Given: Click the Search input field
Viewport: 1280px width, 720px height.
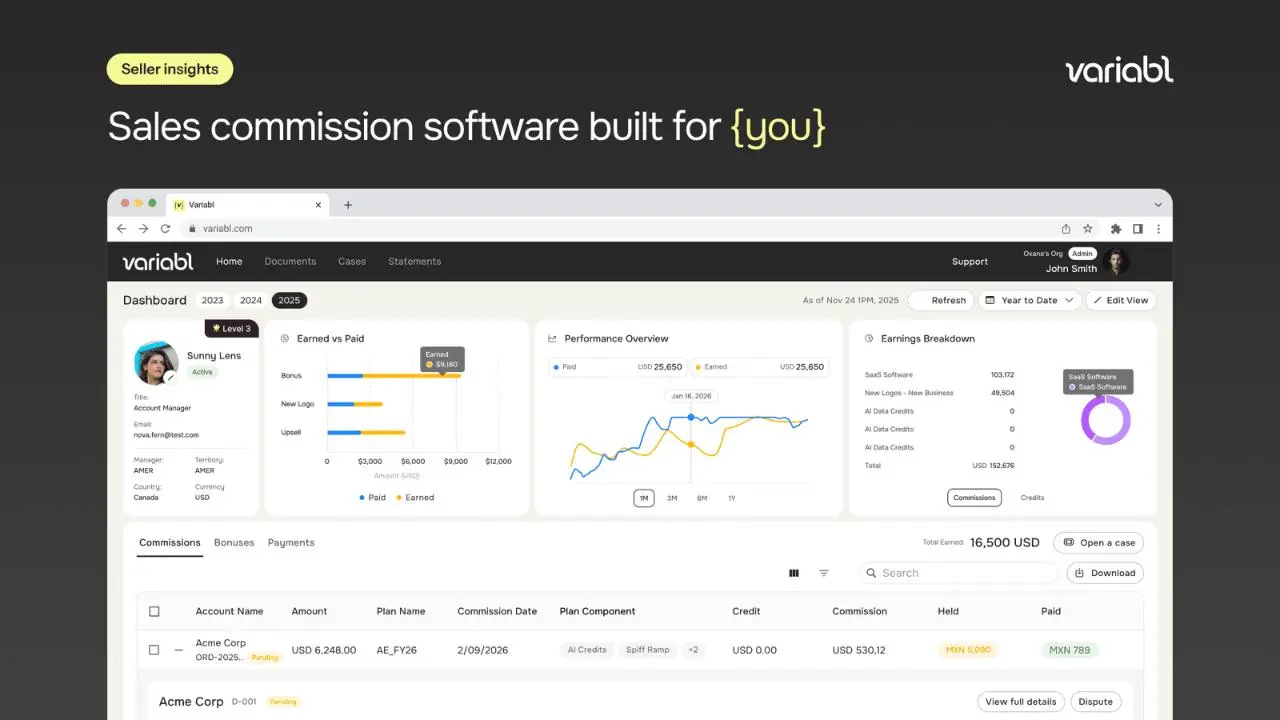Looking at the screenshot, I should [x=959, y=573].
